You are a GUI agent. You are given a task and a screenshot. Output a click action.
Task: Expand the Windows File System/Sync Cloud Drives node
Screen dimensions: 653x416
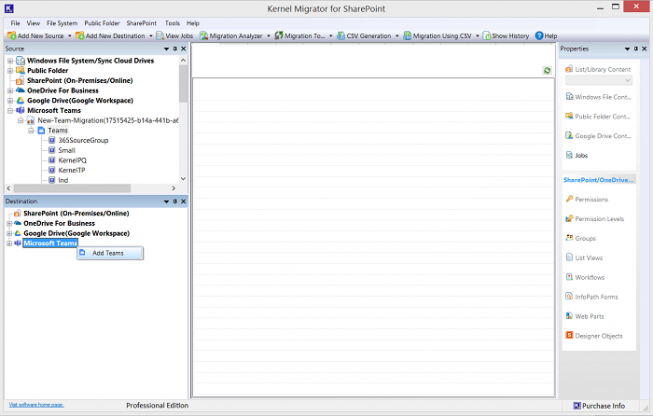click(10, 61)
